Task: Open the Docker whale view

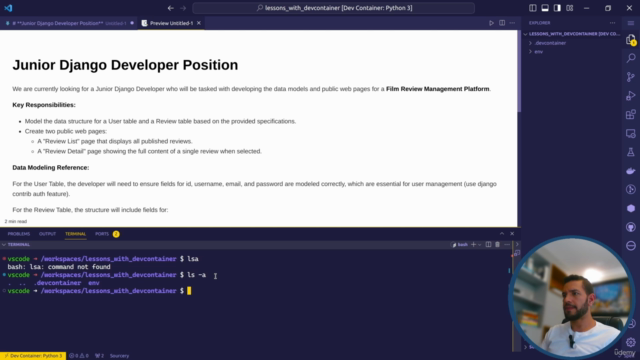Action: tap(631, 171)
